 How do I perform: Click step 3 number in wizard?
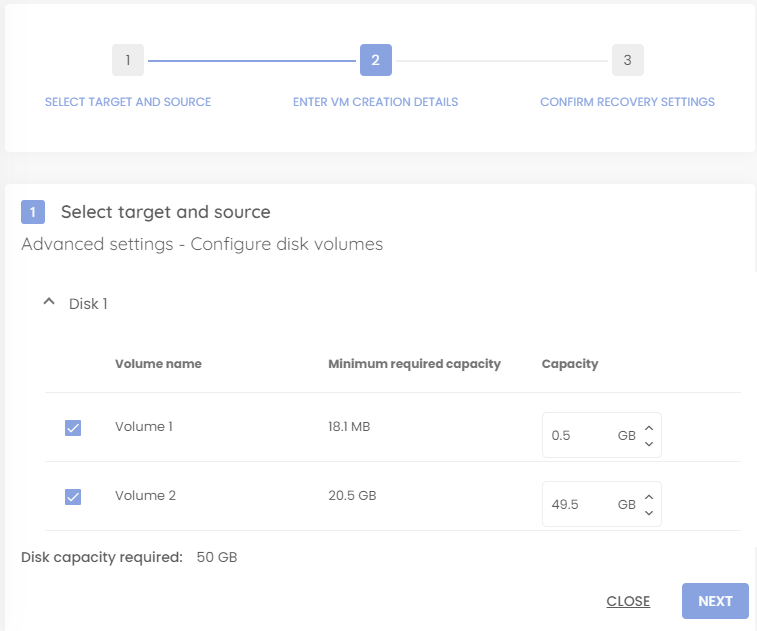(628, 60)
